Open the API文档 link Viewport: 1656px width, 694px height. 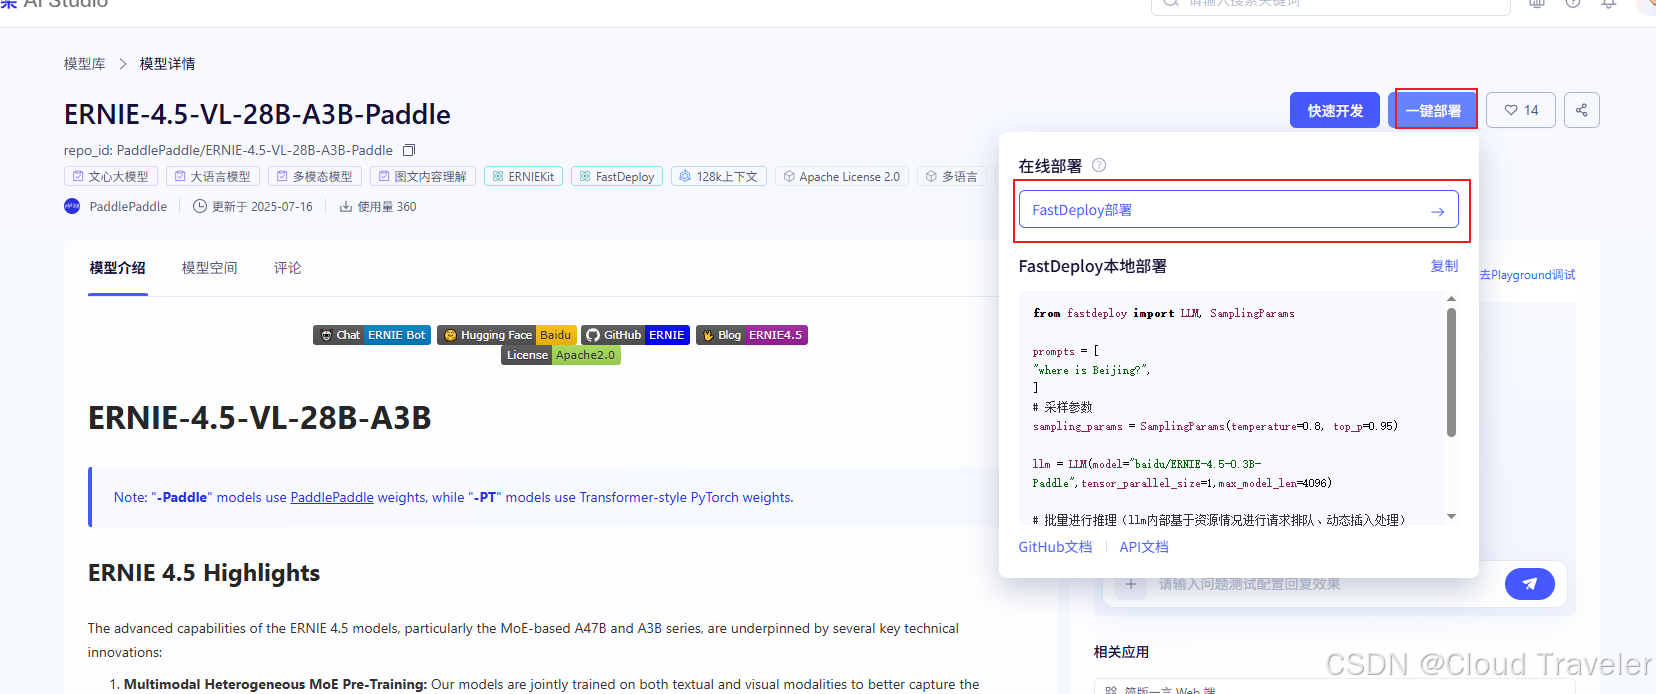(x=1144, y=547)
